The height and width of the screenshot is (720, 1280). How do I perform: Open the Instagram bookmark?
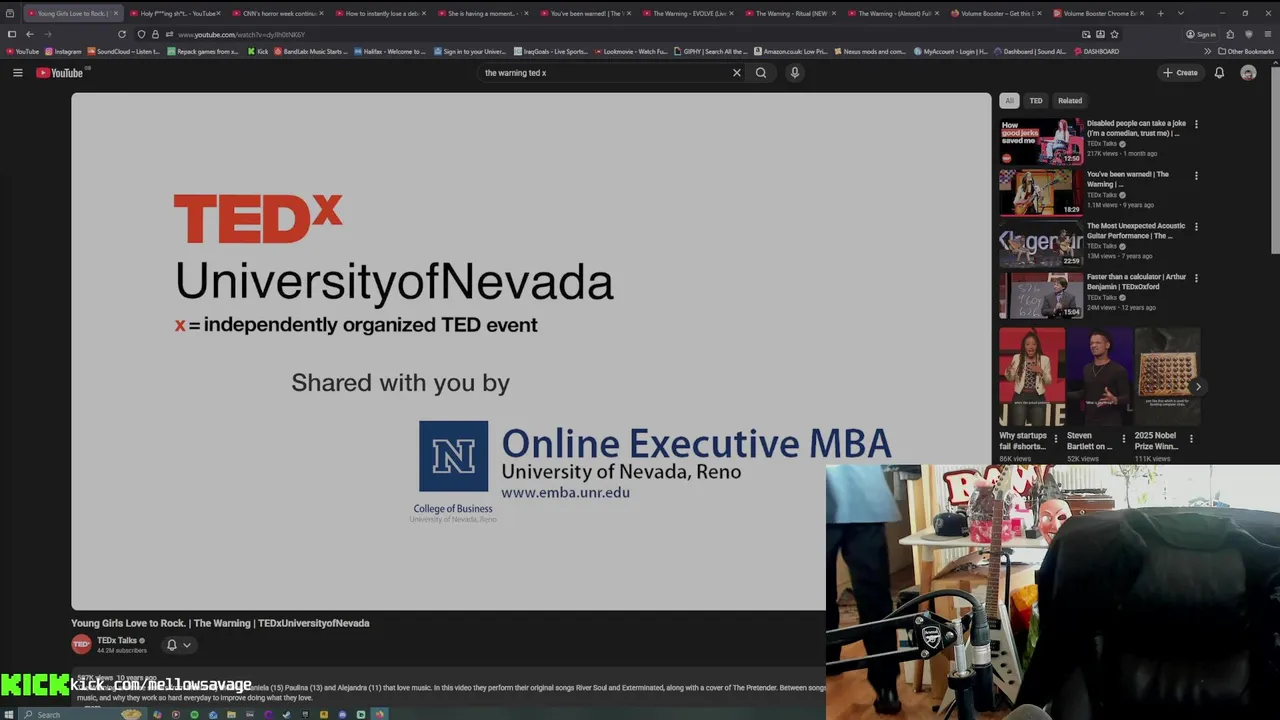tap(63, 51)
